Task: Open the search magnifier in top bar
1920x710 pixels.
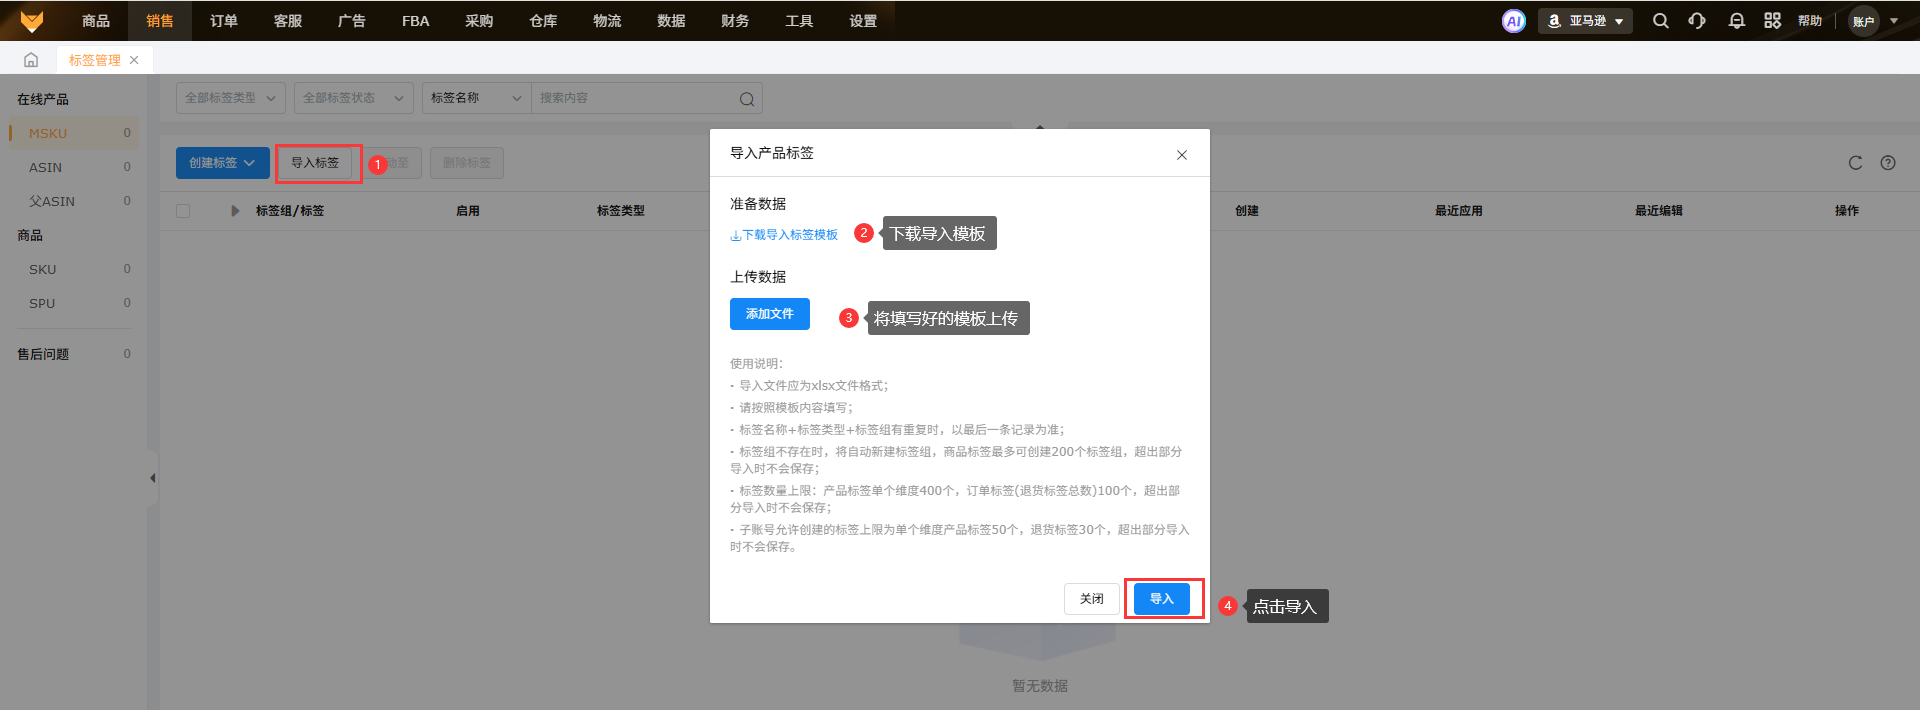Action: click(x=1660, y=21)
